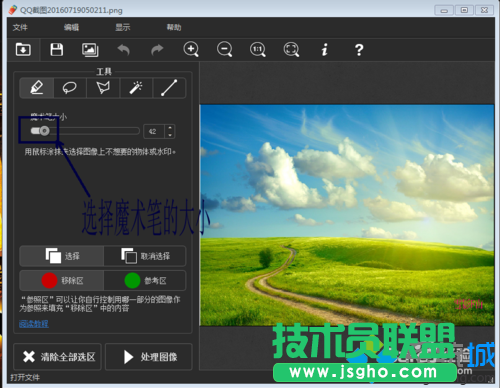Click the brush size slider handle
500x388 pixels.
pos(44,131)
